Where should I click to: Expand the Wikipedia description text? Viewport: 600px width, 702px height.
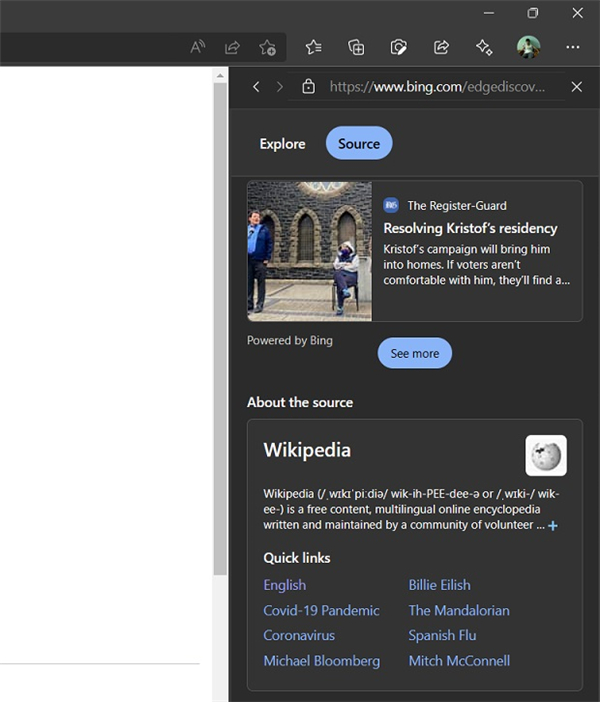pyautogui.click(x=553, y=525)
